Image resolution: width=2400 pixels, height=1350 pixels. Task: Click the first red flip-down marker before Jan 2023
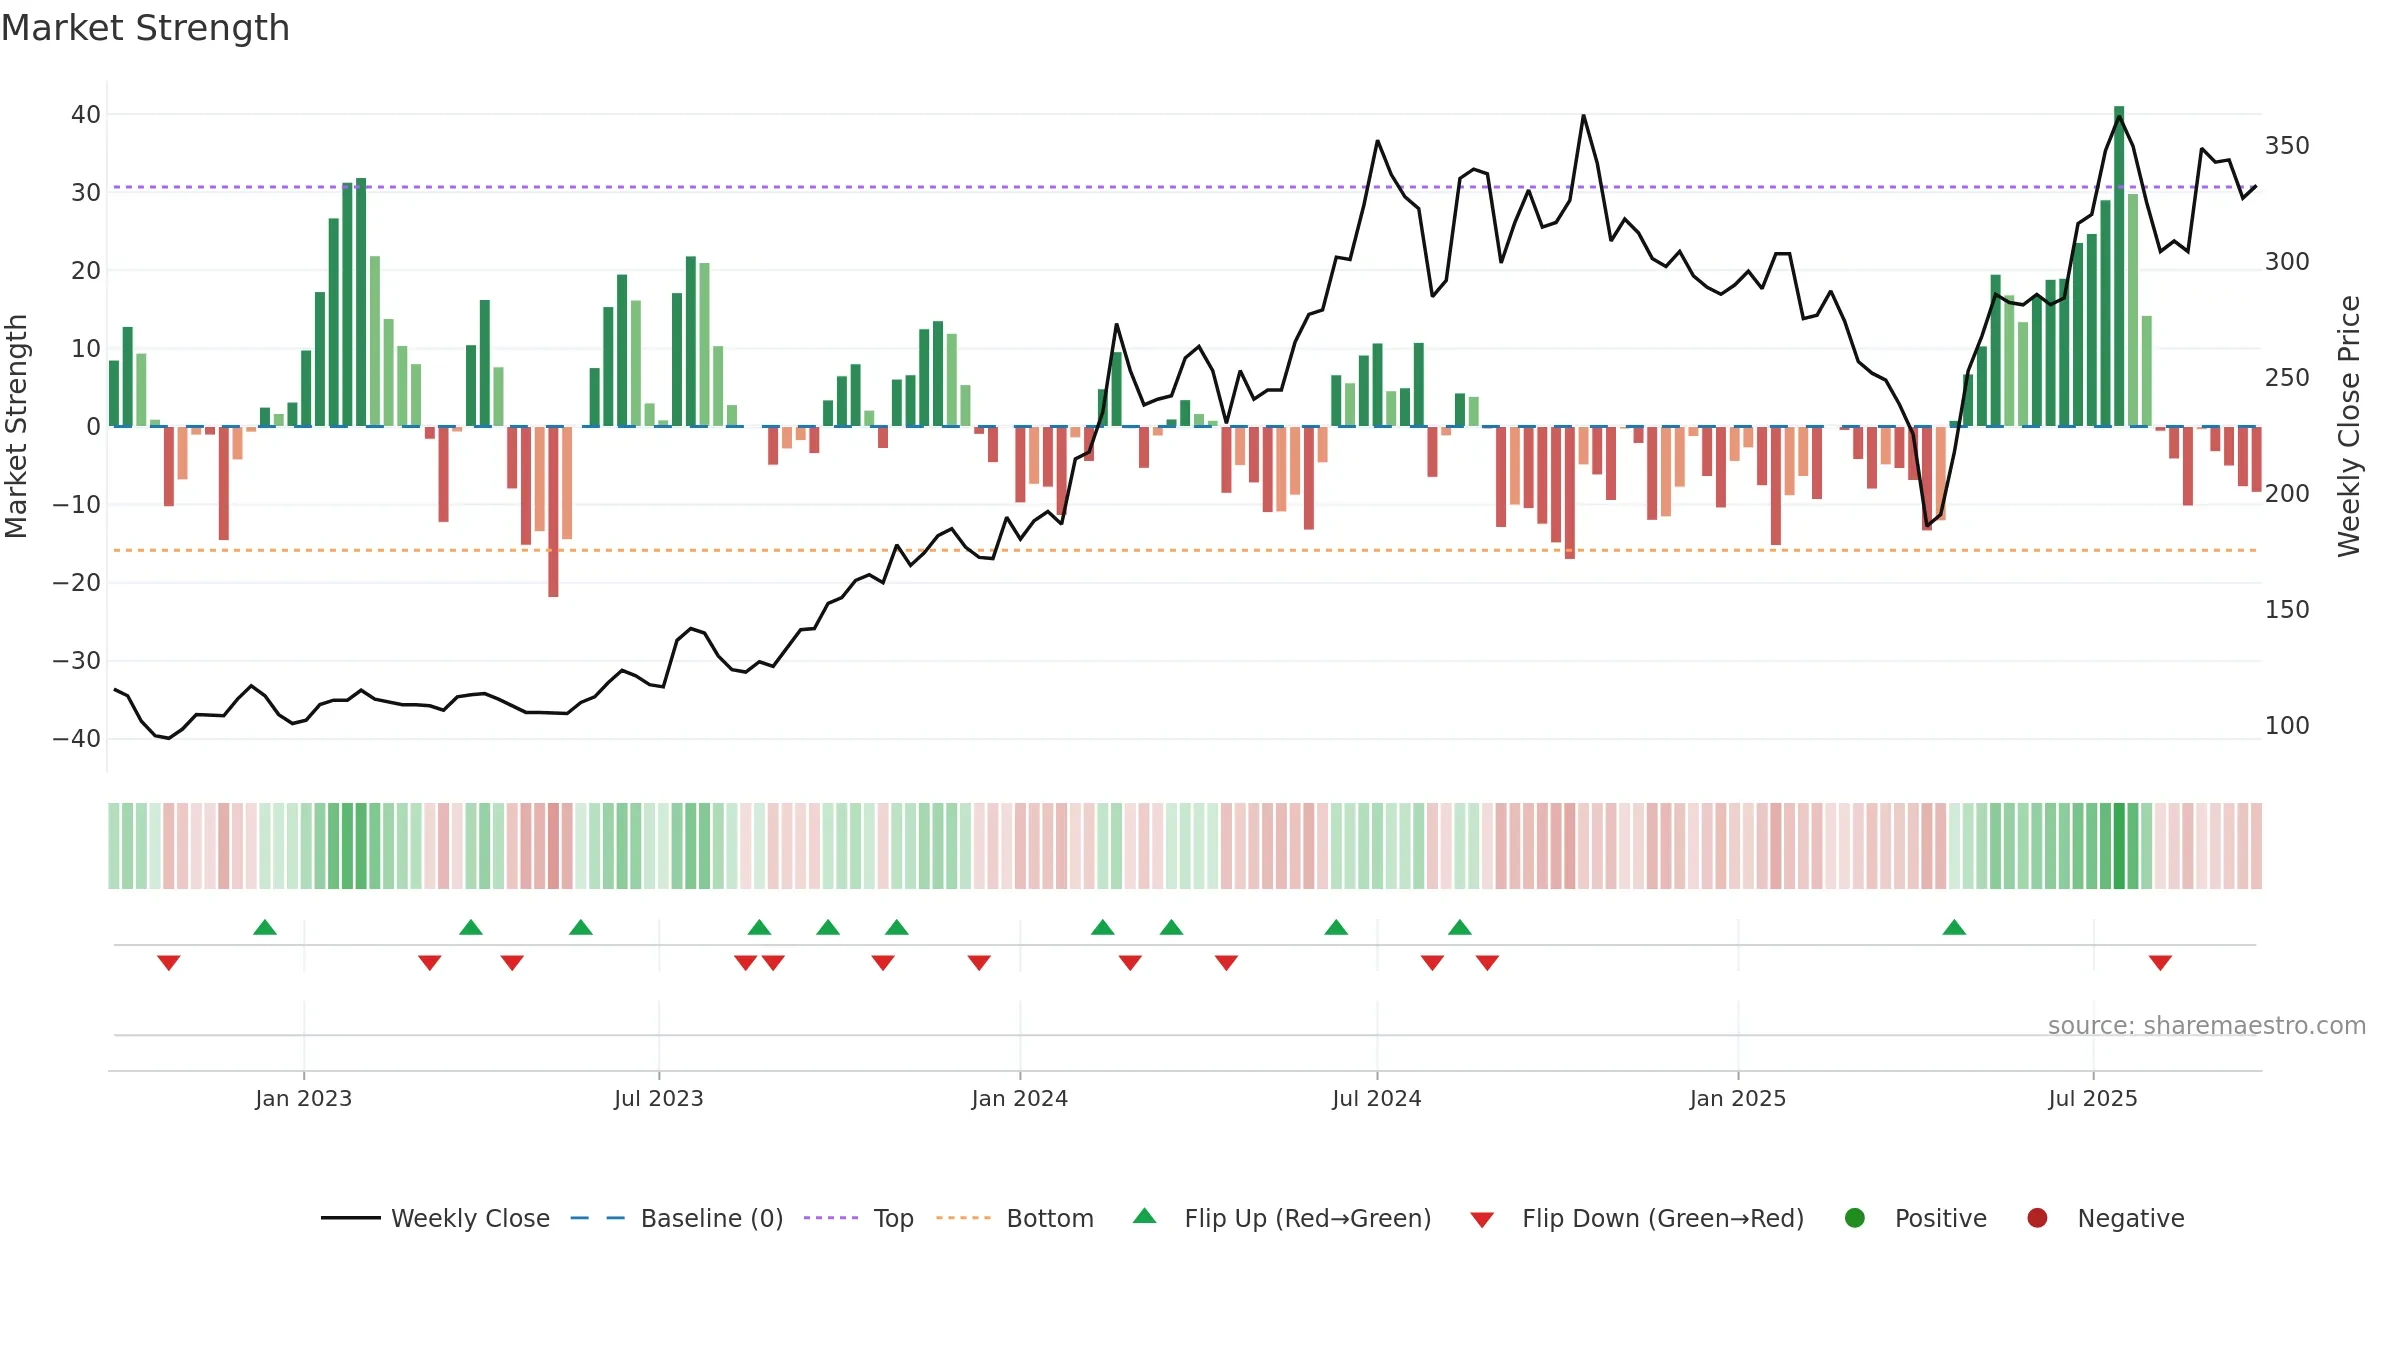[169, 962]
